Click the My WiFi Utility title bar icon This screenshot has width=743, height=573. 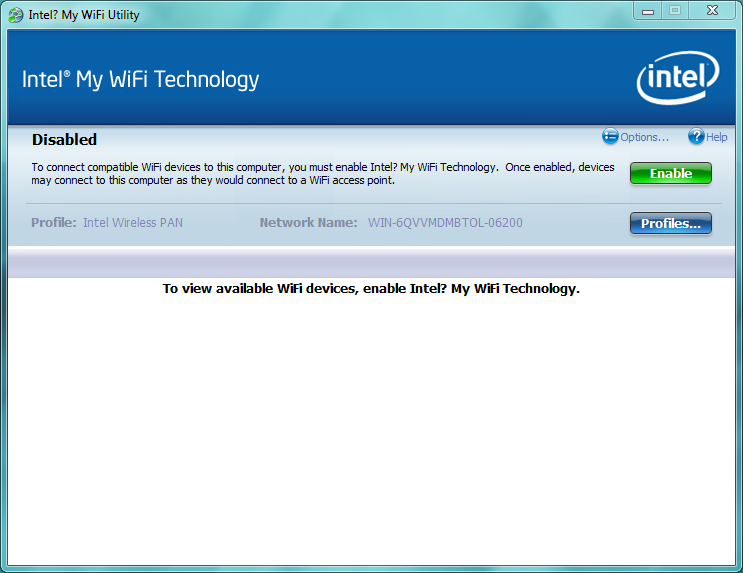(x=16, y=15)
